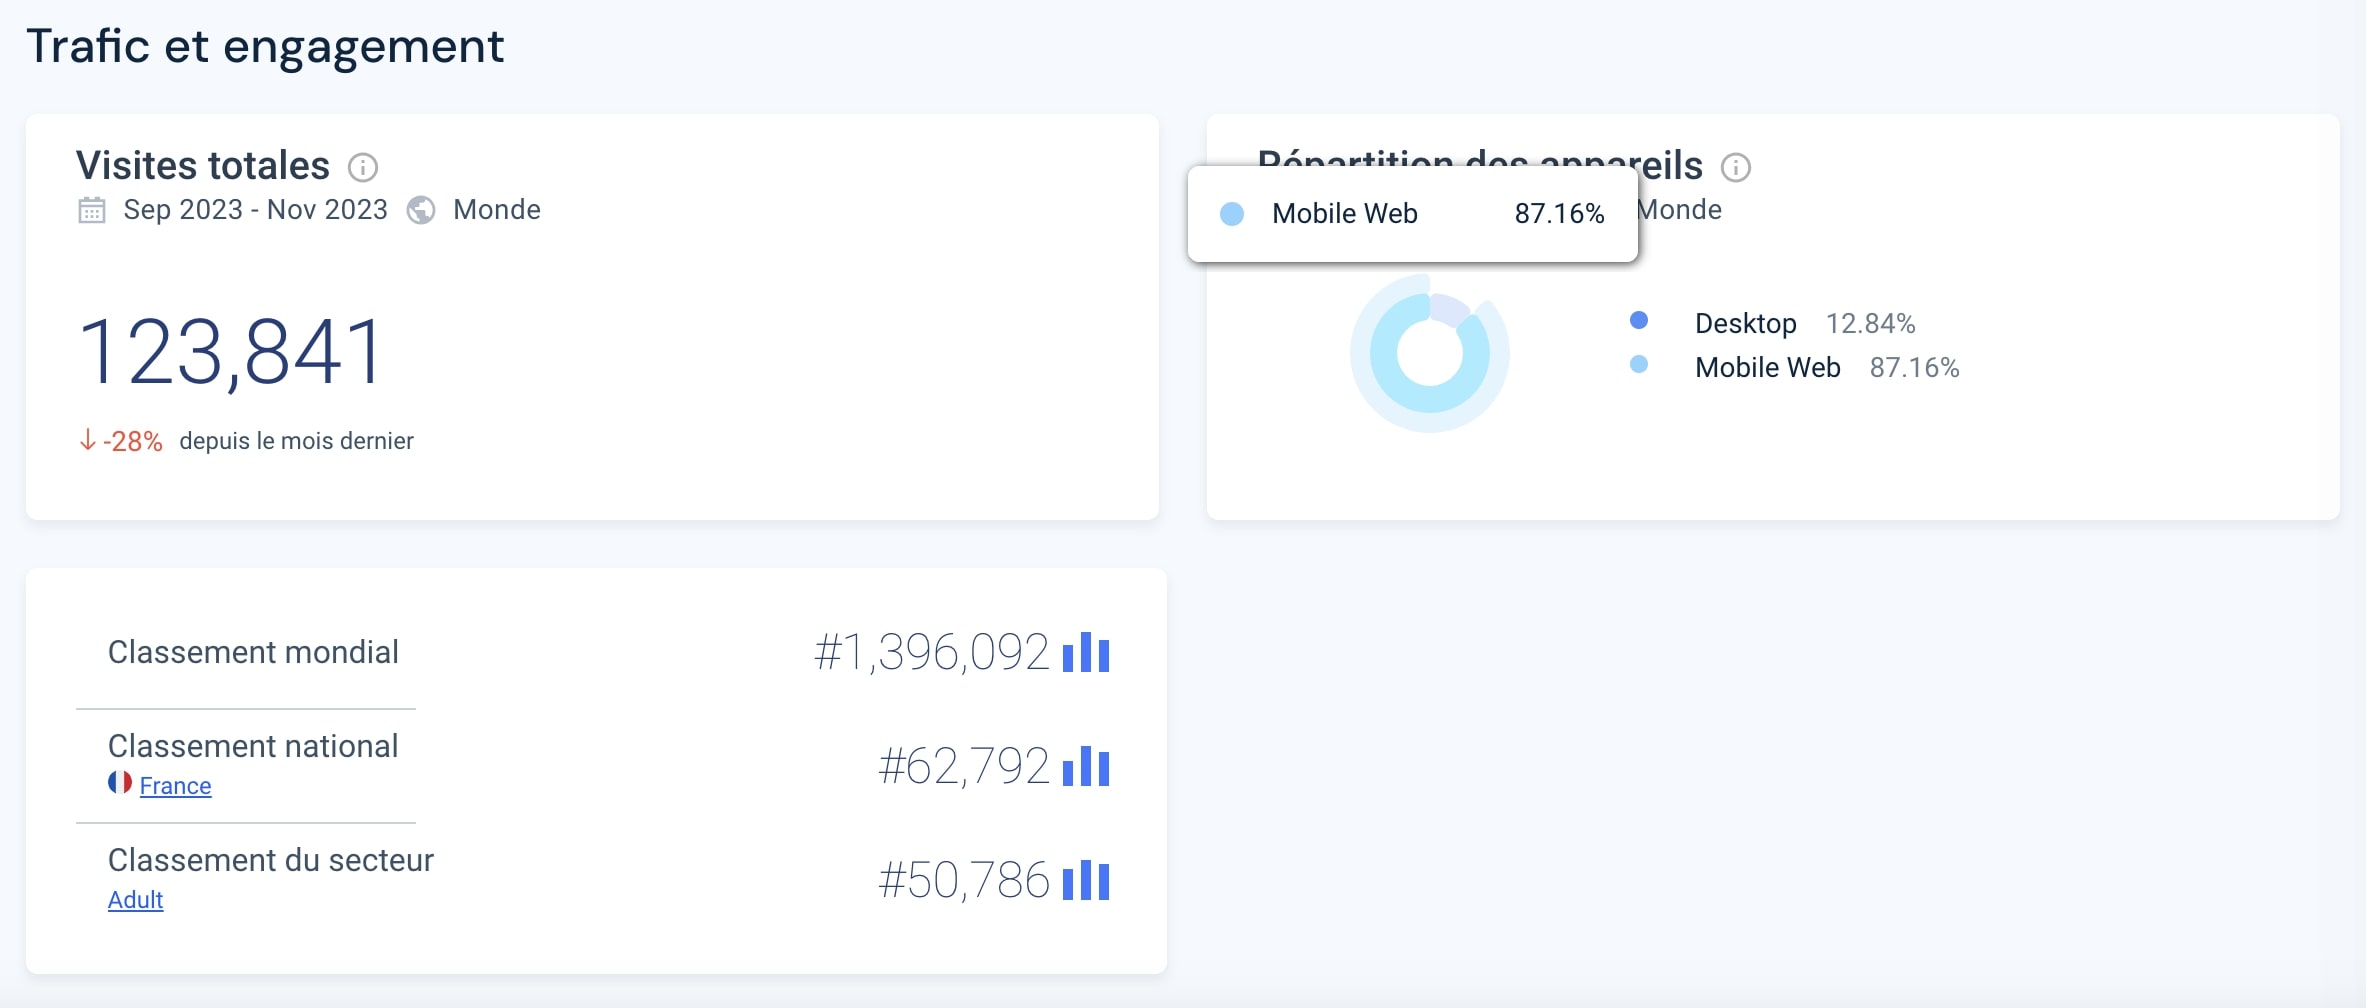2366x1008 pixels.
Task: Click info icon next to Visites totales
Action: pos(363,167)
